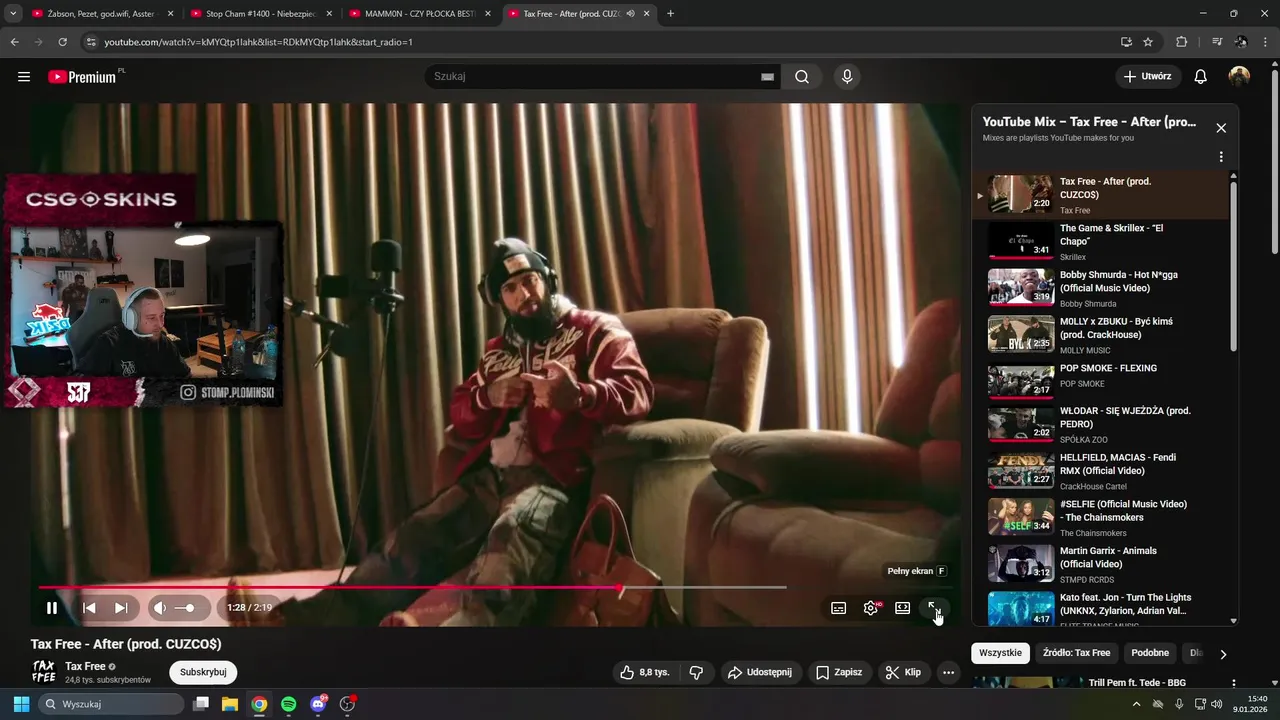Save the video with Zapisz

839,672
